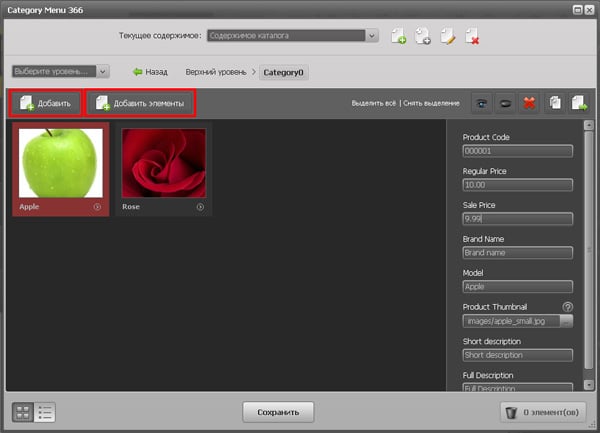Open the Apple item options arrow
This screenshot has height=433, width=600.
click(98, 207)
